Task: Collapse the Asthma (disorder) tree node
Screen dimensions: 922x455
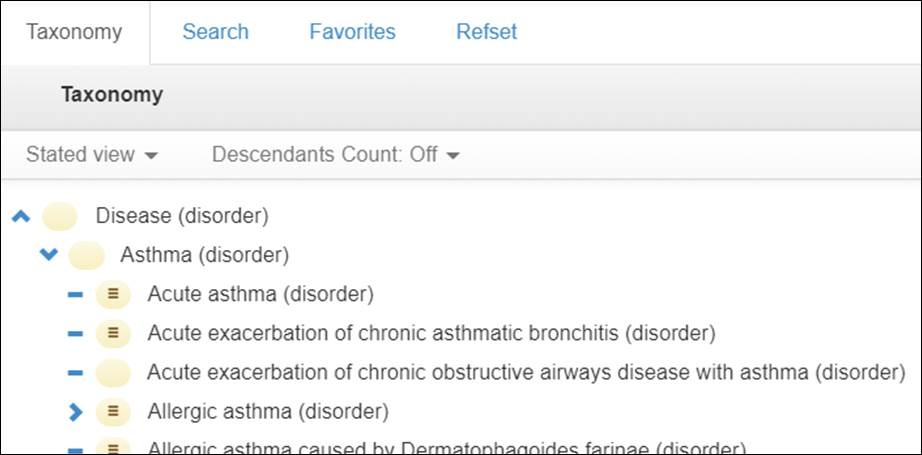Action: (48, 255)
